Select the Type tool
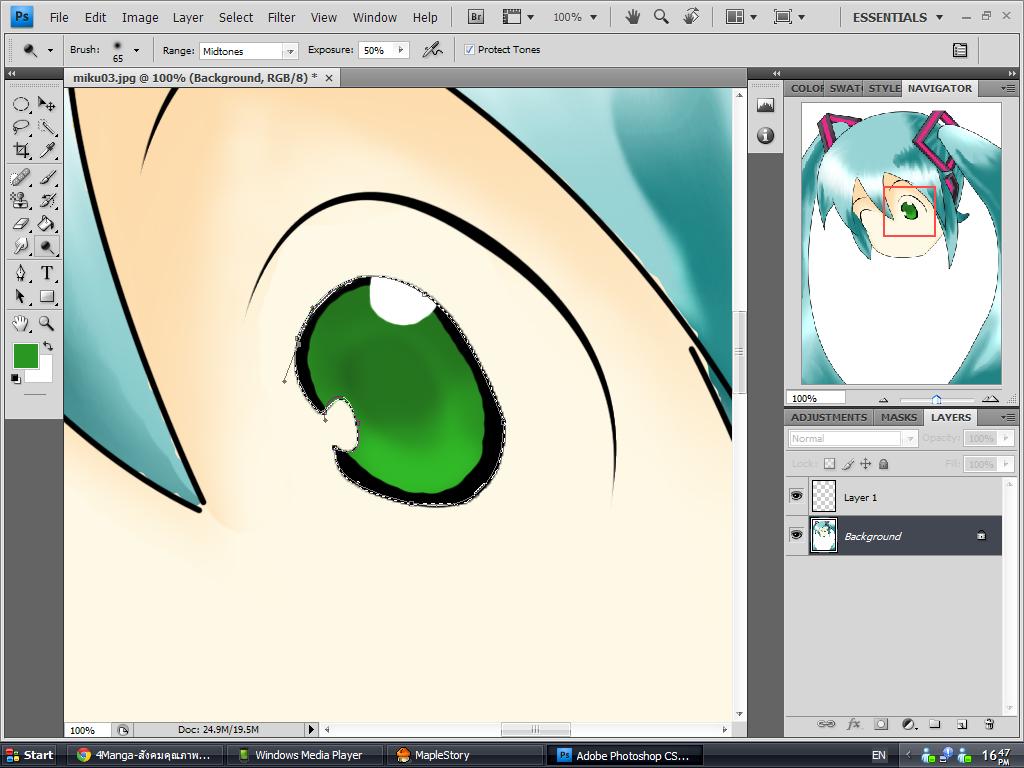Image resolution: width=1024 pixels, height=768 pixels. (46, 273)
